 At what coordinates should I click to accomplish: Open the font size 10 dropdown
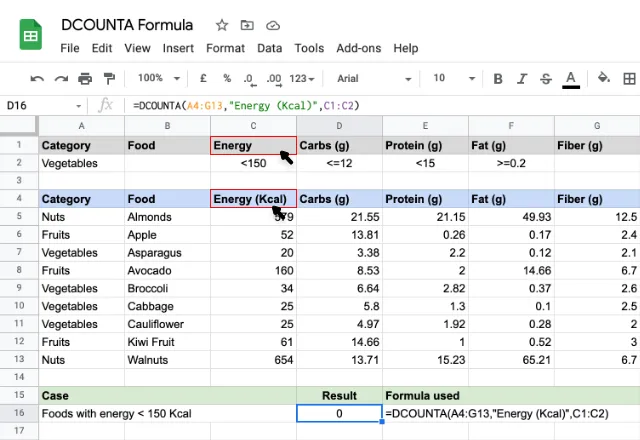[x=453, y=78]
